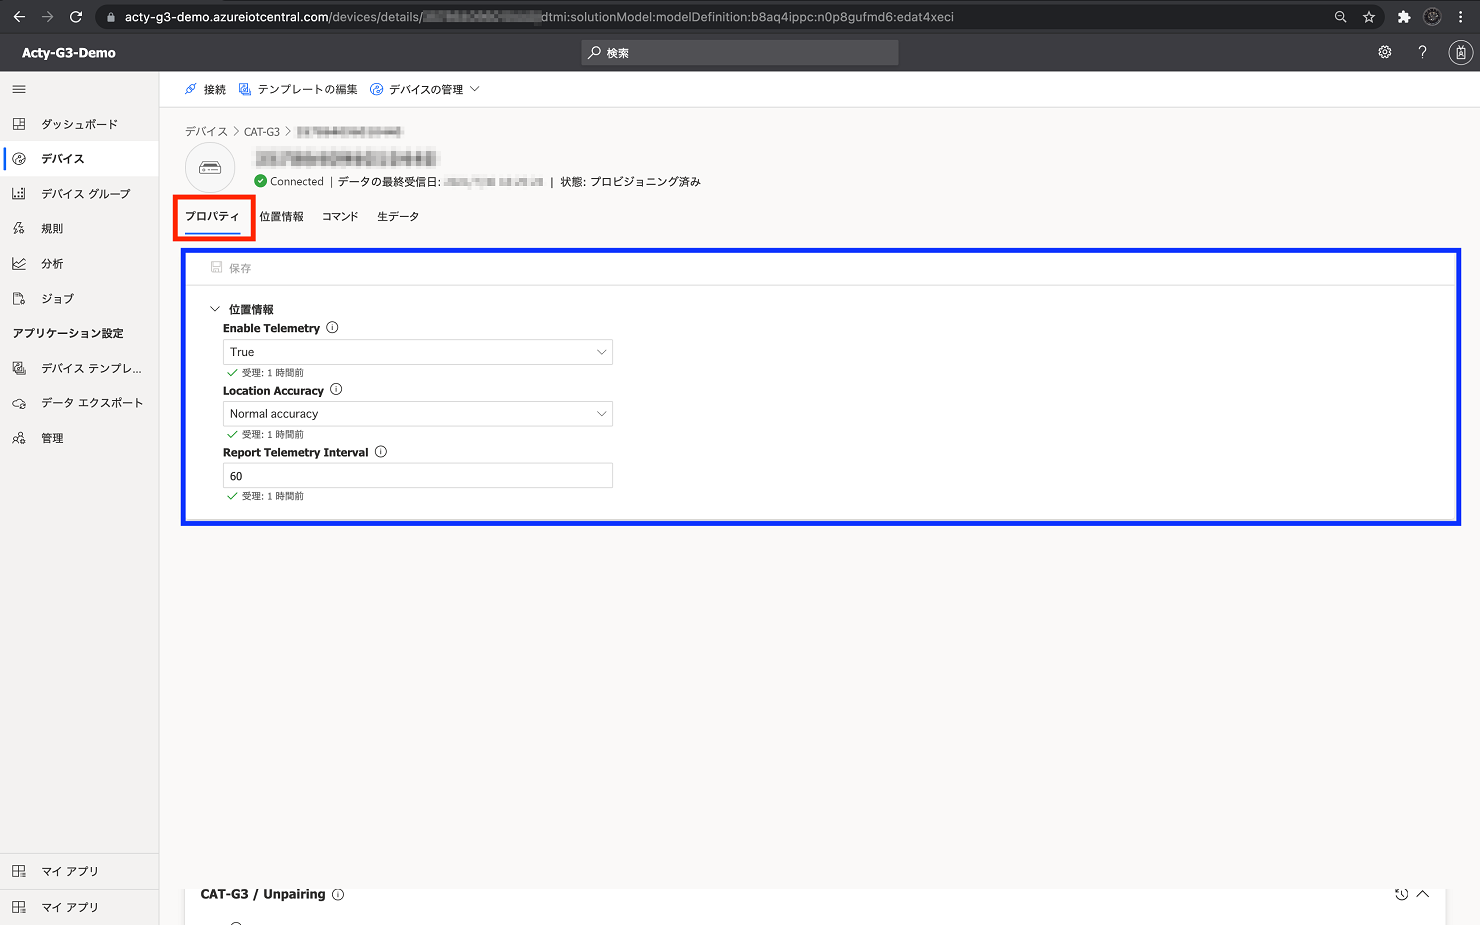The height and width of the screenshot is (925, 1480).
Task: Show info for Enable Telemetry
Action: coord(333,328)
